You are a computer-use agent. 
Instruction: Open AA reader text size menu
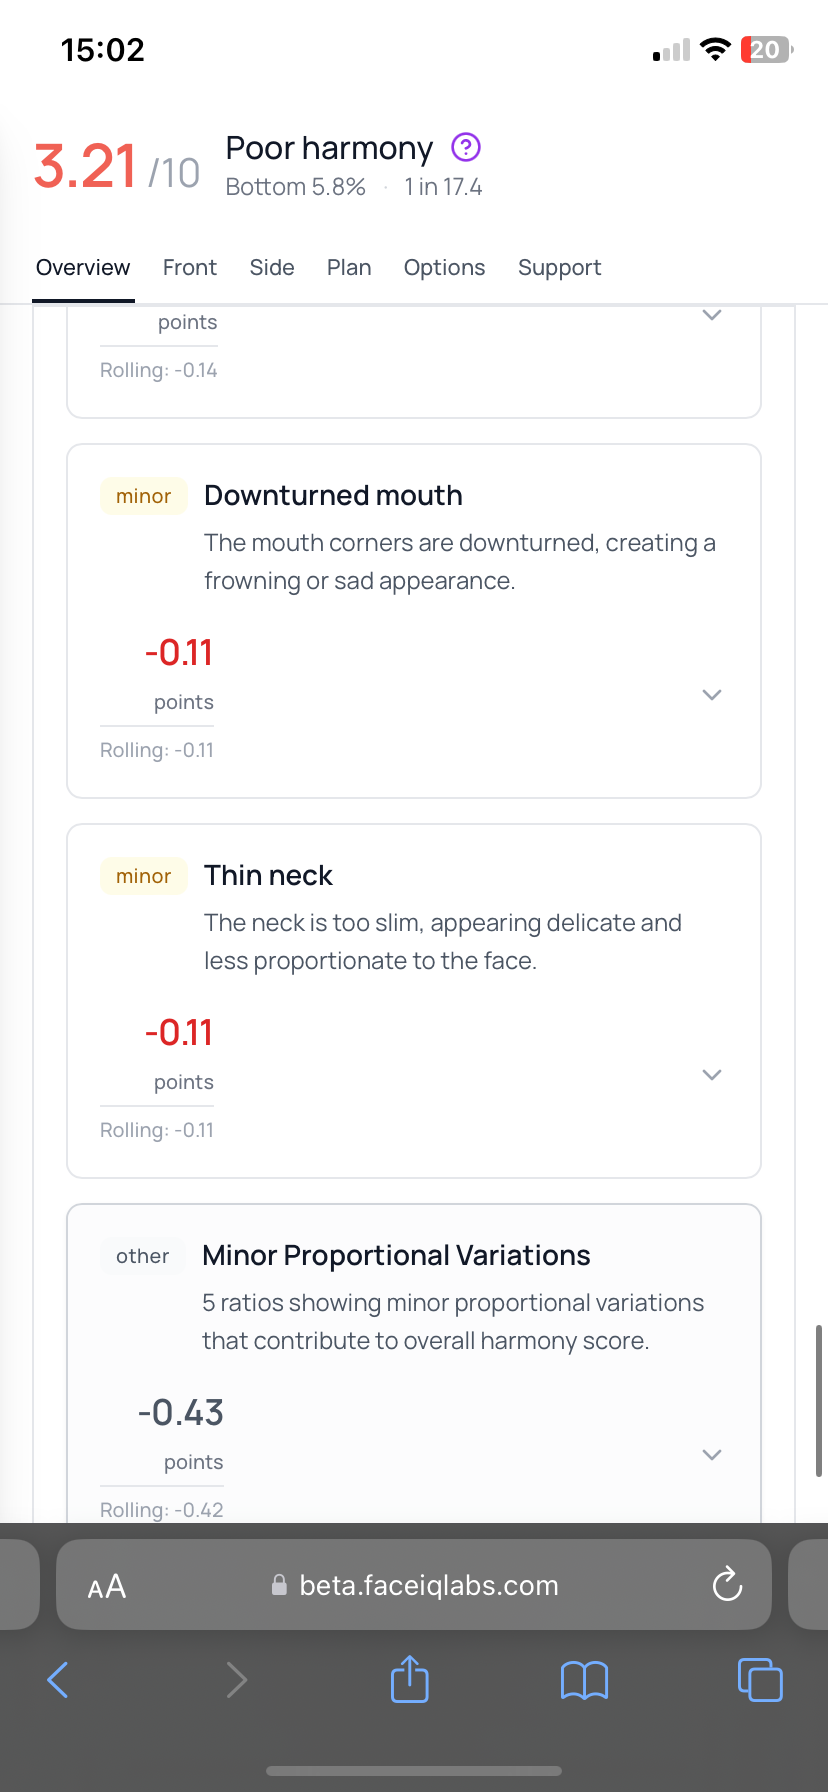click(x=107, y=1586)
